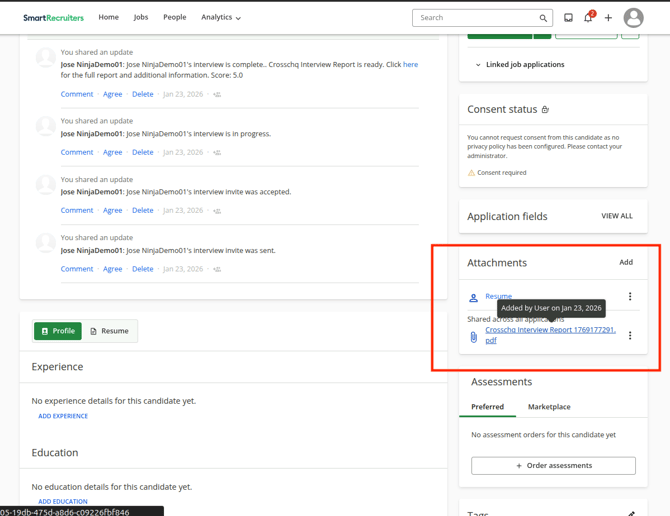This screenshot has width=670, height=516.
Task: Open the notifications bell
Action: pyautogui.click(x=588, y=18)
